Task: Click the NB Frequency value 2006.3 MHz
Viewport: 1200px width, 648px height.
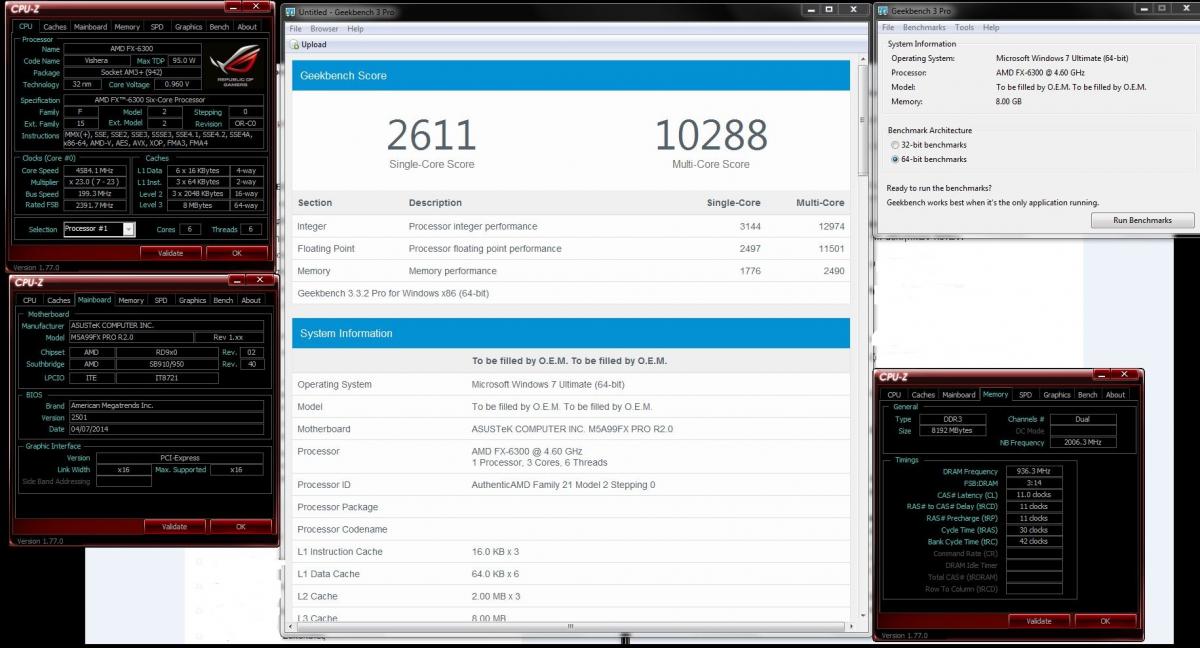Action: [x=1083, y=442]
